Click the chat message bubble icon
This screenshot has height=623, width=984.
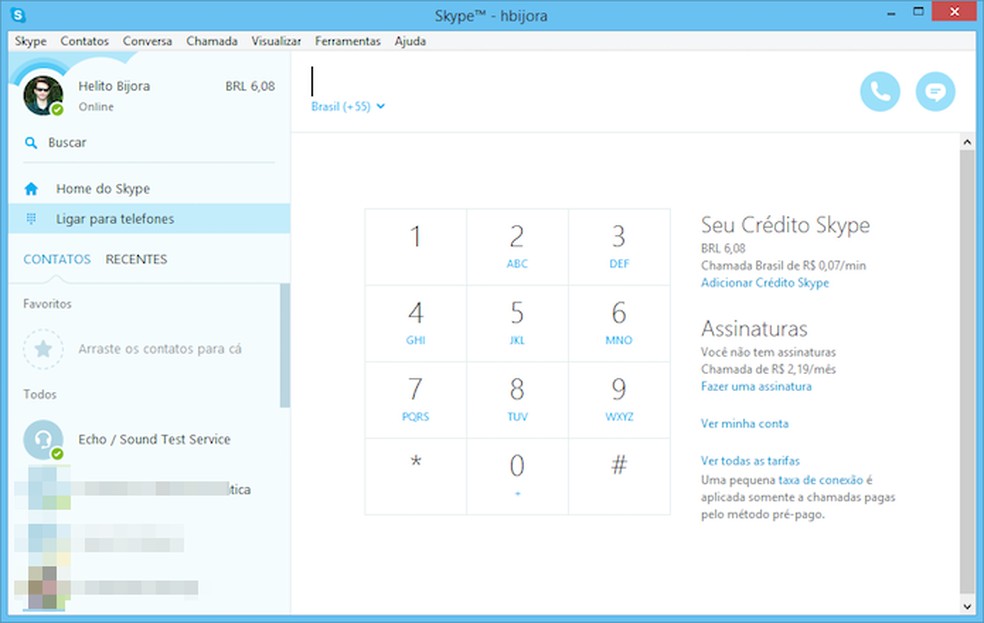[935, 92]
